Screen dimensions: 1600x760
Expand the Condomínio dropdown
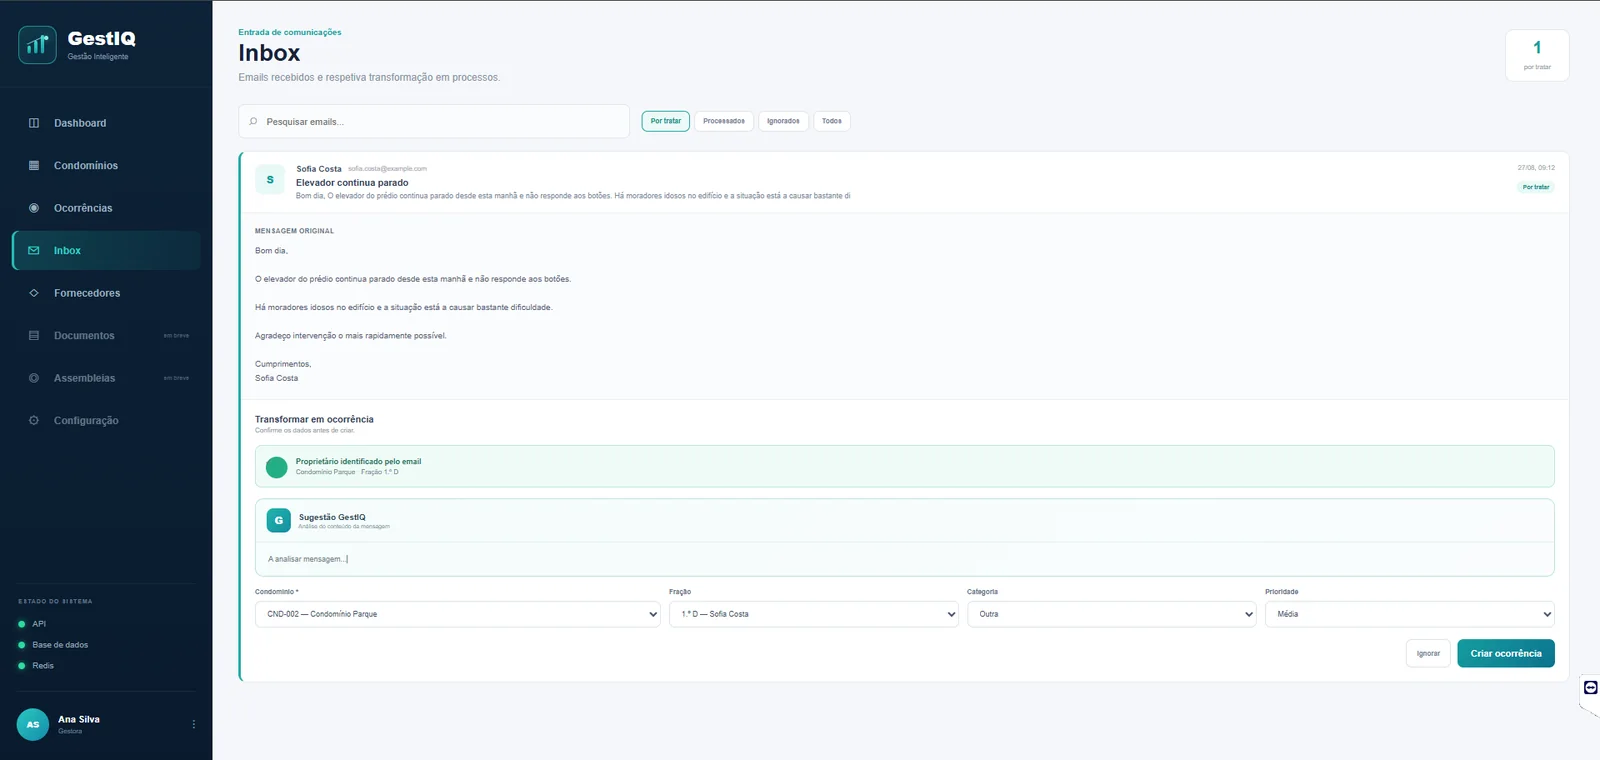(x=458, y=614)
